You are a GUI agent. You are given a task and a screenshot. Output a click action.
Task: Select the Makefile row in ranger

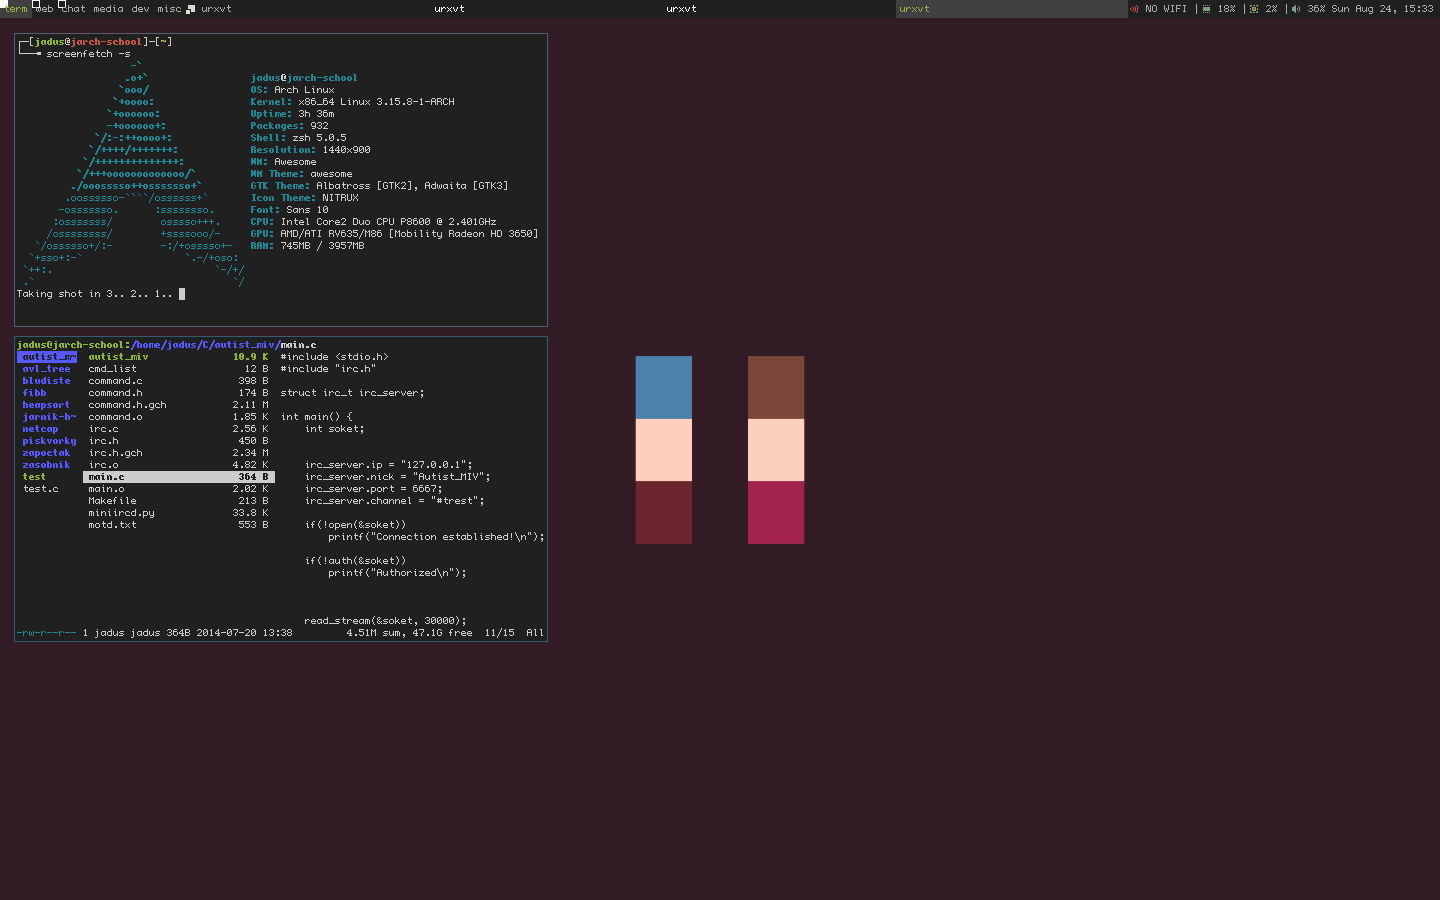coord(178,501)
